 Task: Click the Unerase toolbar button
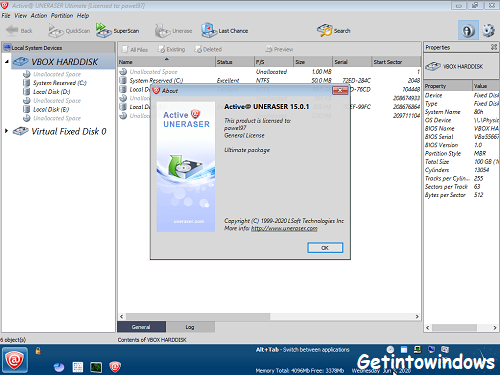click(173, 31)
